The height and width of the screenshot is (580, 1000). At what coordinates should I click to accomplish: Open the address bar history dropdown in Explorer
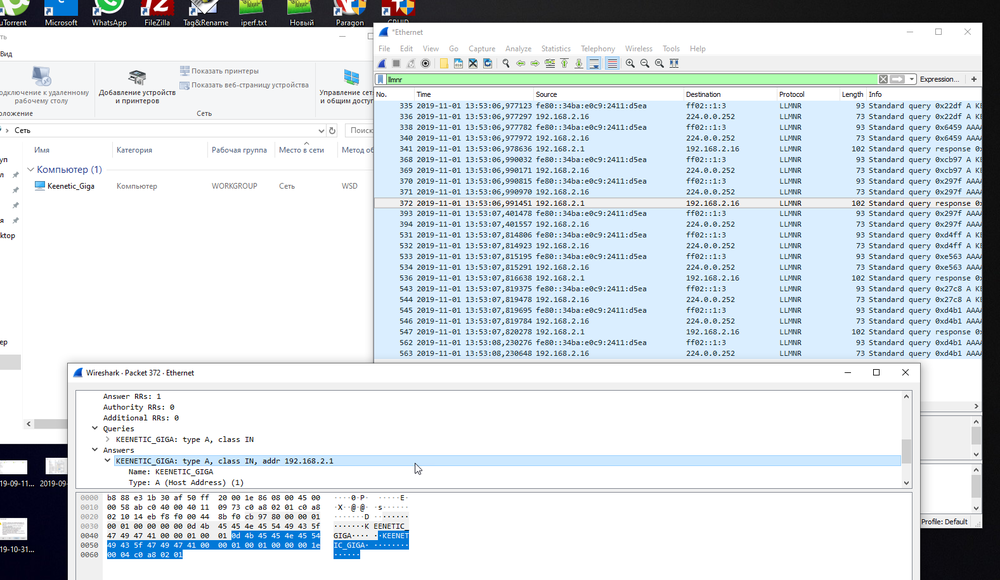pyautogui.click(x=321, y=130)
